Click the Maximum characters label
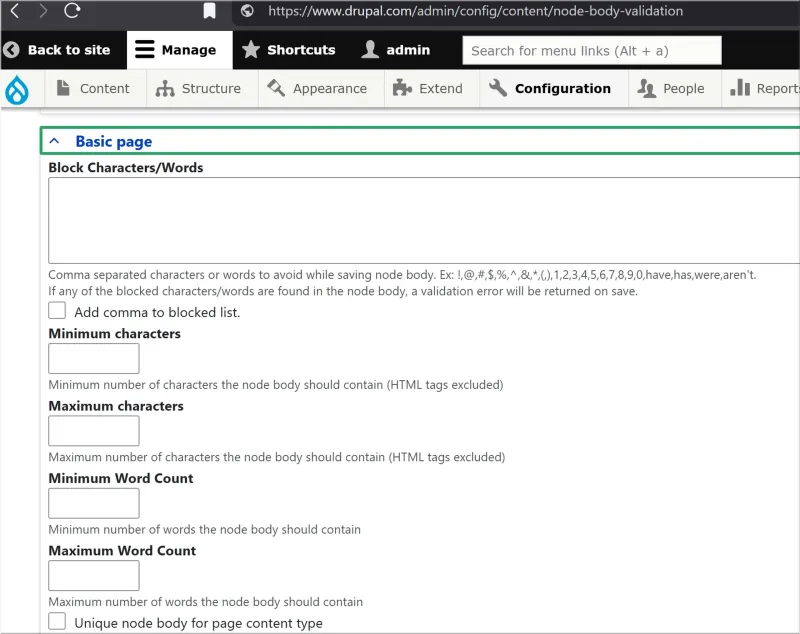The width and height of the screenshot is (800, 634). [116, 406]
